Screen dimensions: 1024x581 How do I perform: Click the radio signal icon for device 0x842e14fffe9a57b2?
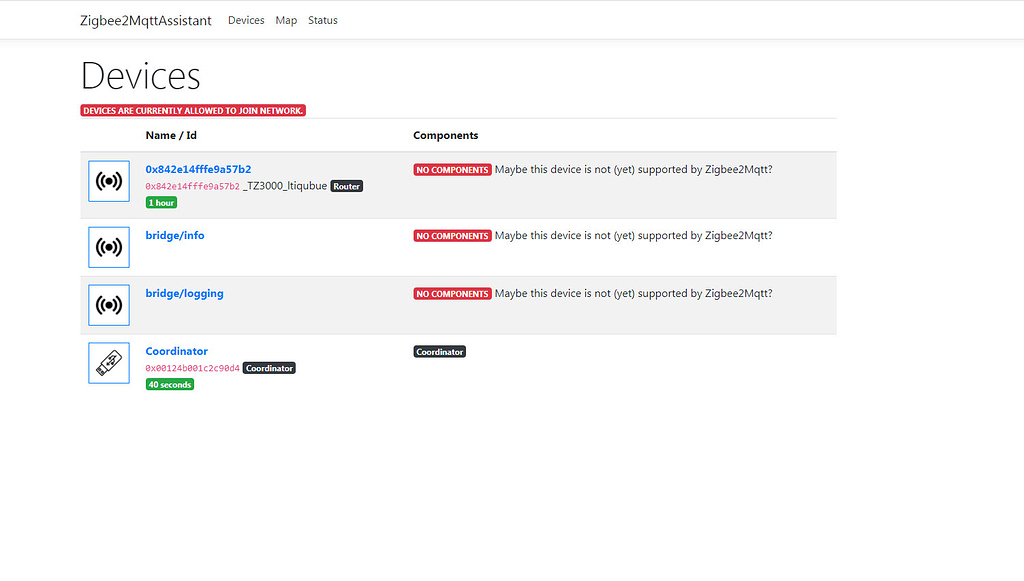[109, 181]
